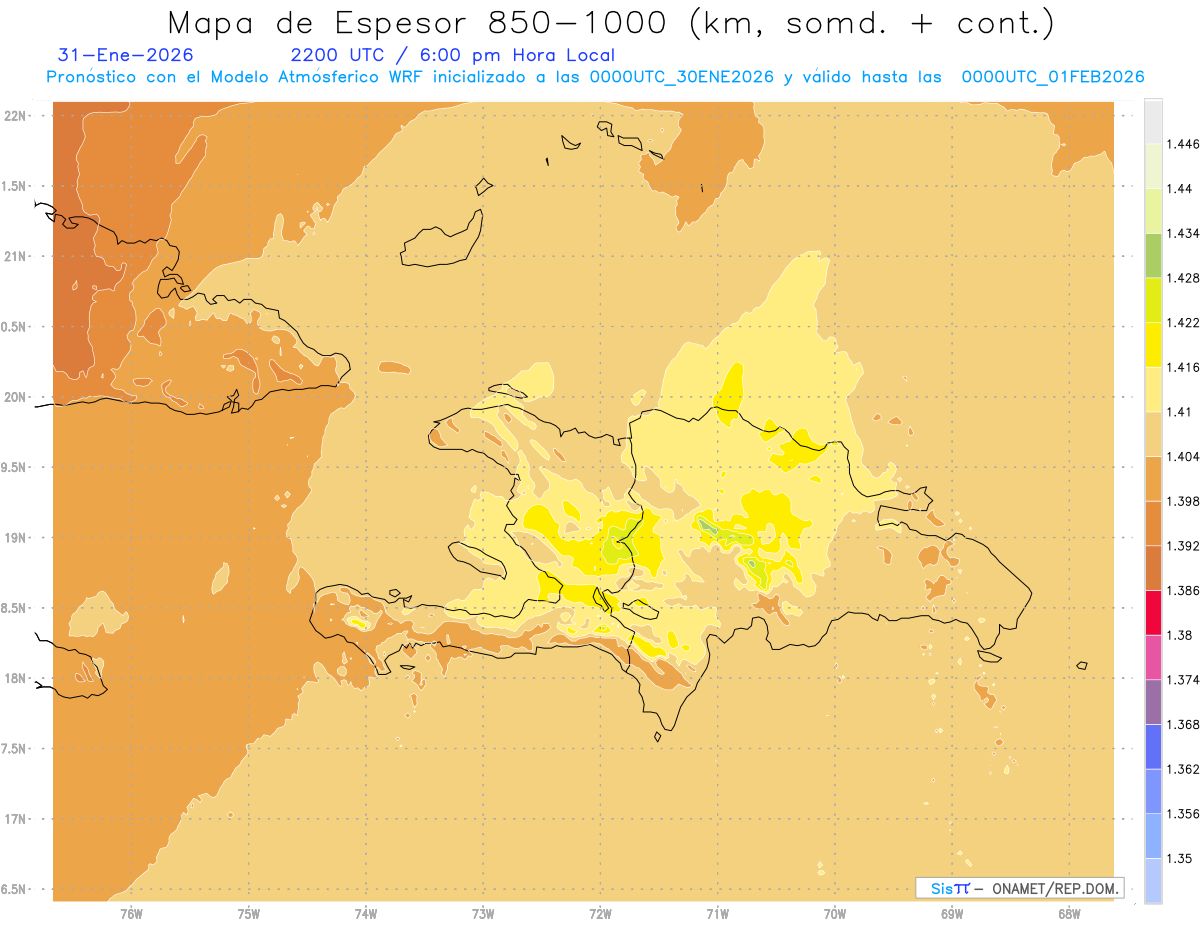
Task: Click the latitude label "6.5N"
Action: tap(15, 890)
